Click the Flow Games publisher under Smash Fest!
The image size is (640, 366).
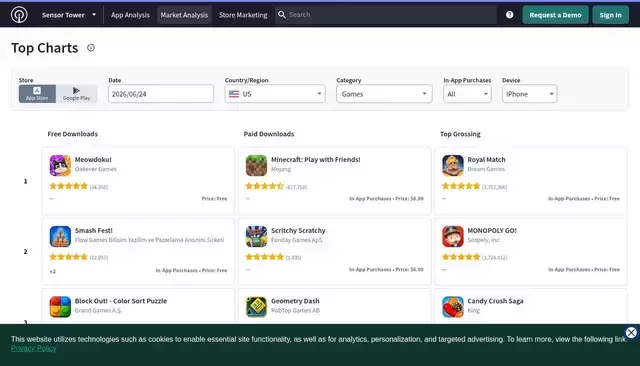pyautogui.click(x=149, y=240)
